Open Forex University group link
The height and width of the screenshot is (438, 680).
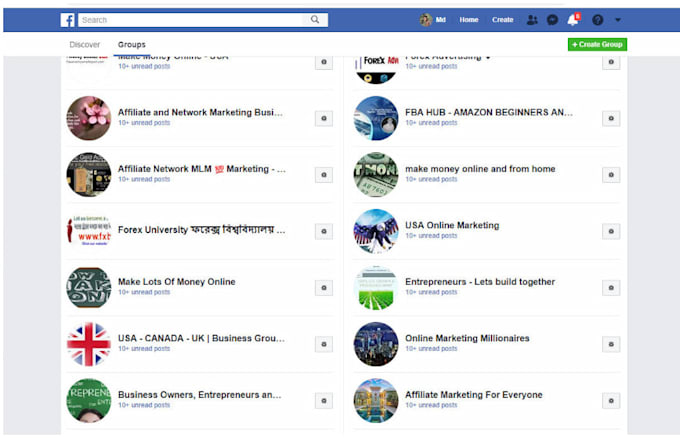[x=202, y=229]
